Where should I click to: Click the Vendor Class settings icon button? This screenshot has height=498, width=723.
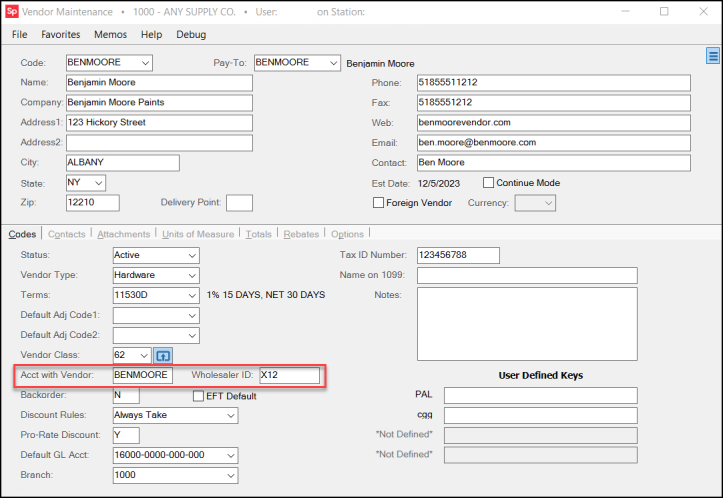click(x=163, y=356)
